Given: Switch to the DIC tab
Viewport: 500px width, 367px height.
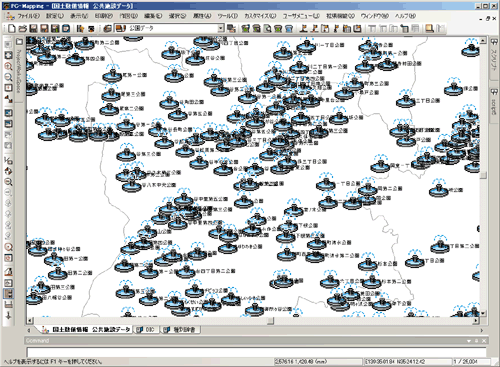Looking at the screenshot, I should click(x=147, y=330).
